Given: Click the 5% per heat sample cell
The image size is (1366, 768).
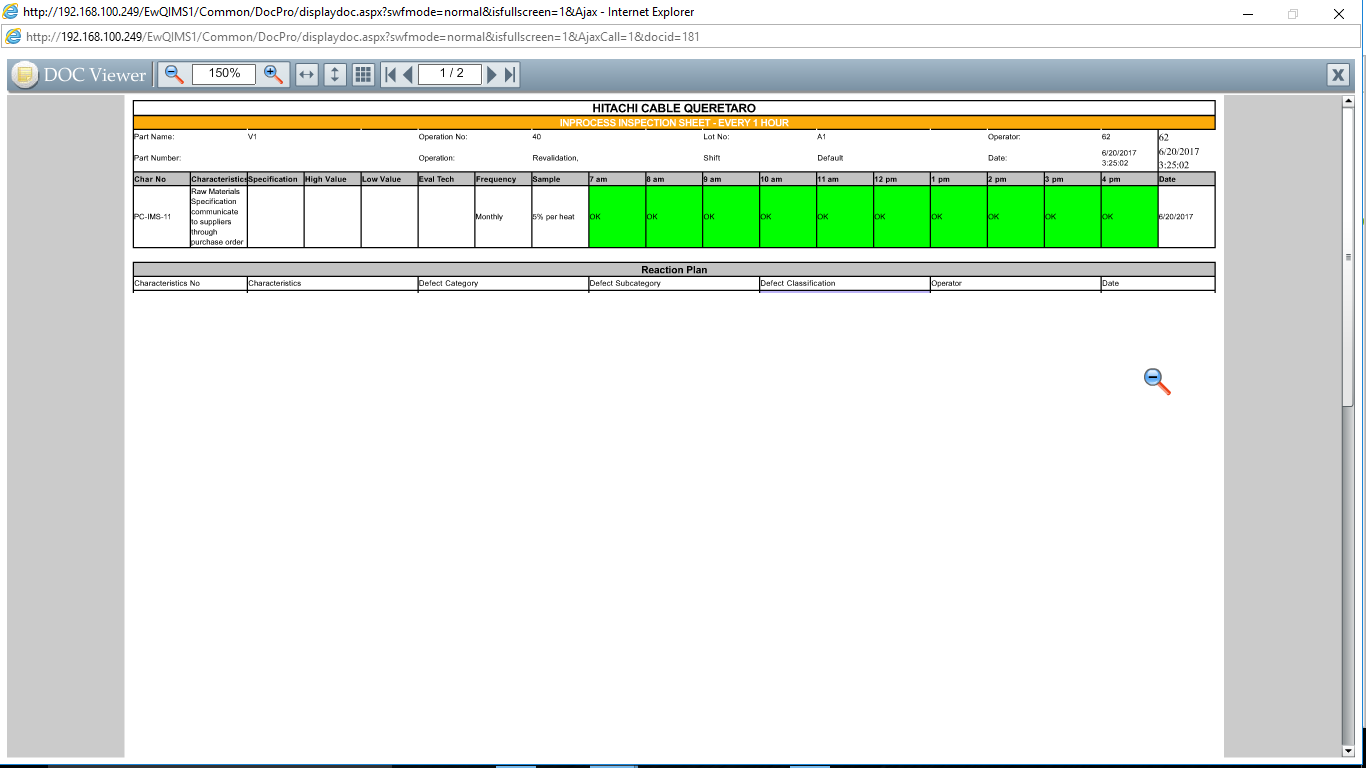Looking at the screenshot, I should click(x=561, y=216).
